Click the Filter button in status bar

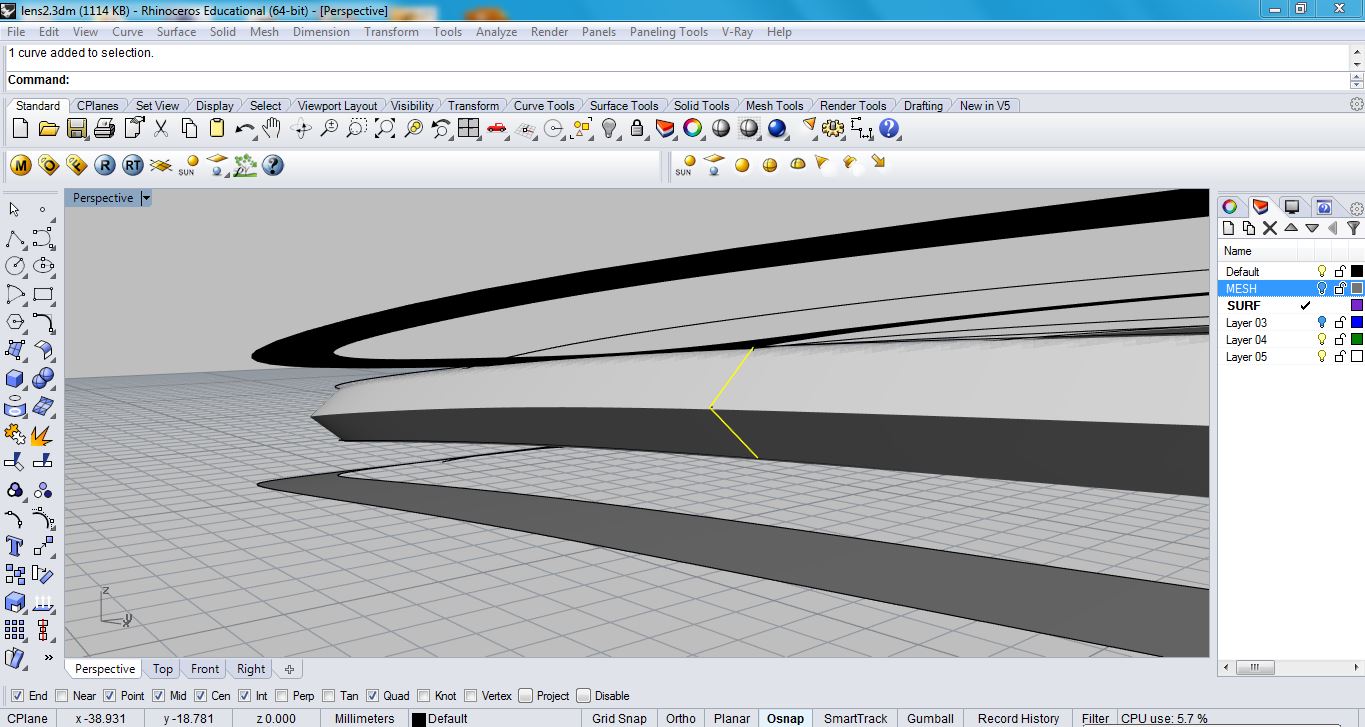point(1096,718)
